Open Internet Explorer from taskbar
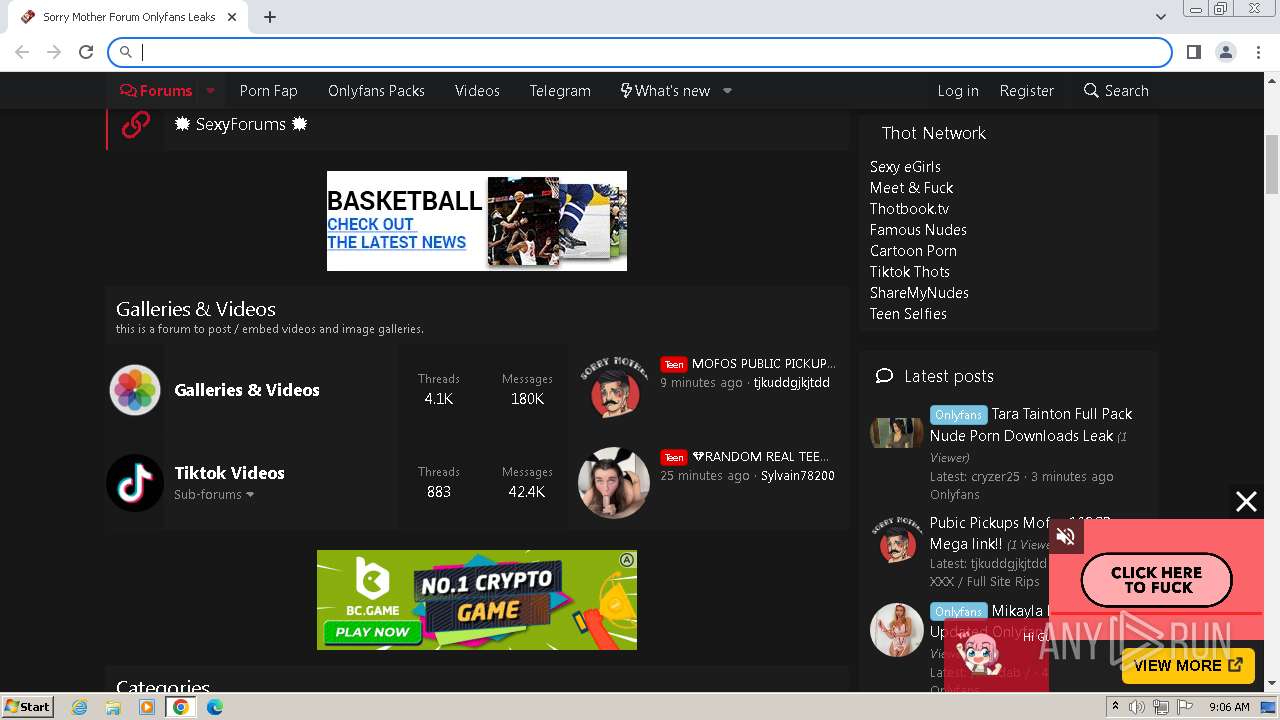 tap(79, 707)
